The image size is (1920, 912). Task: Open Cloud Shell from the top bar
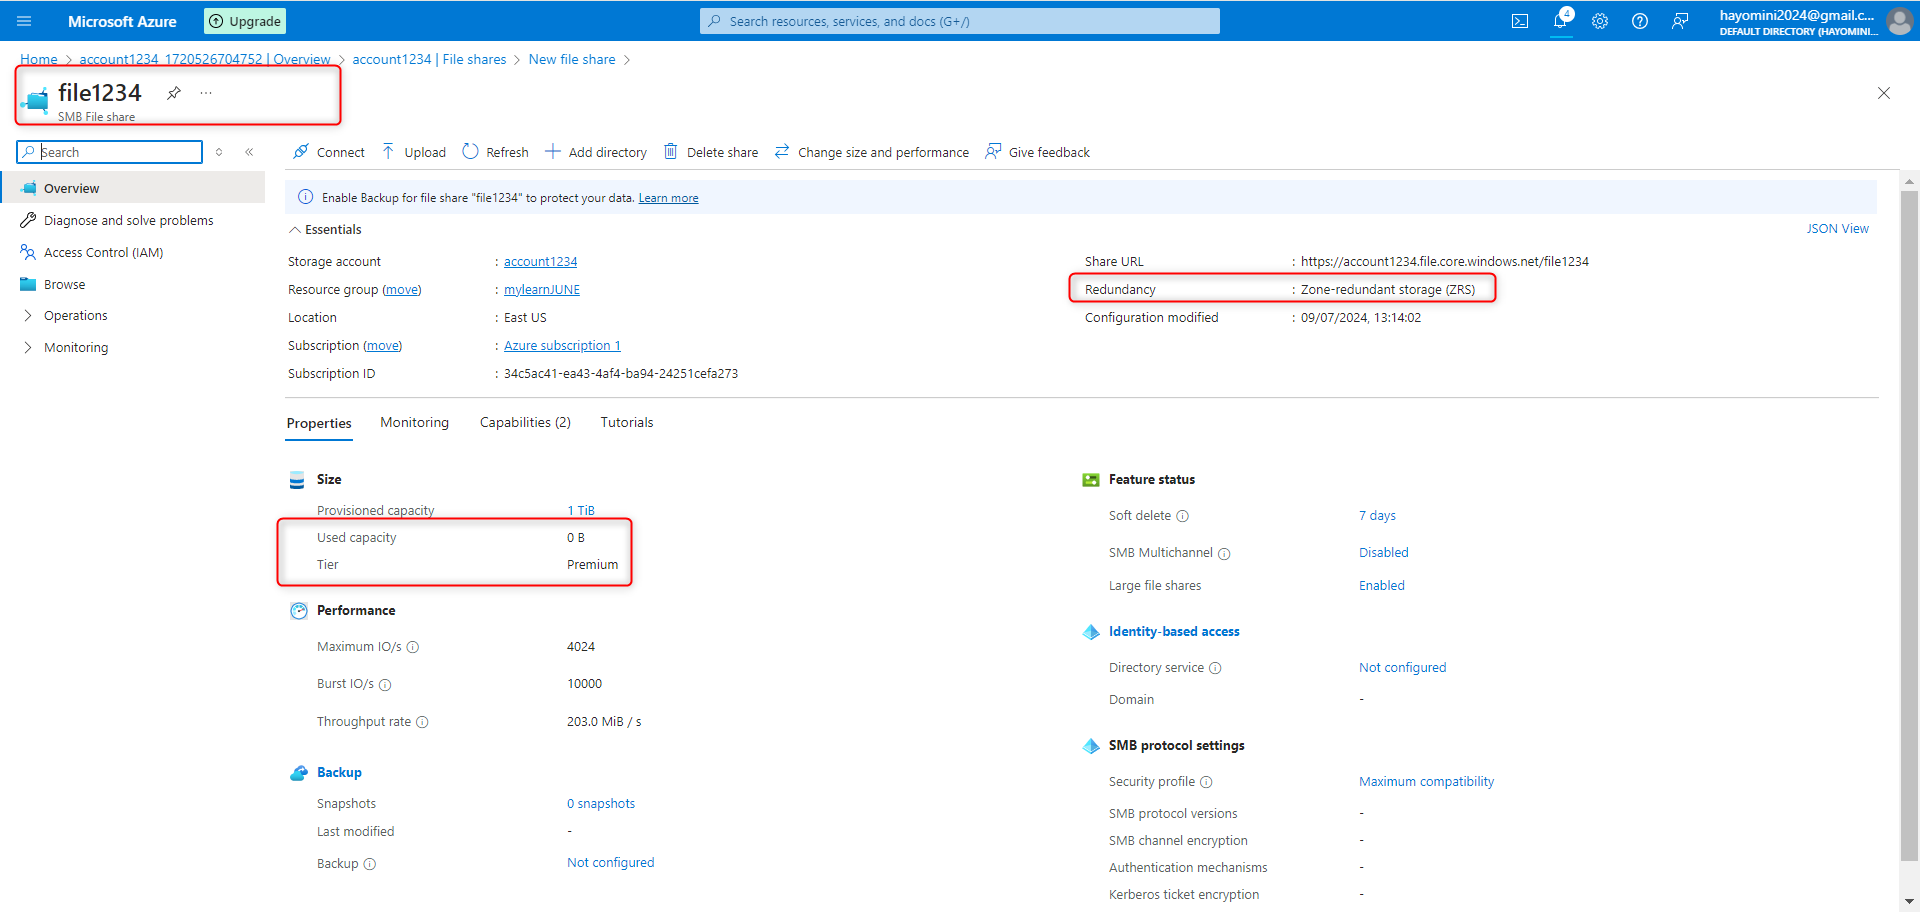[x=1520, y=21]
